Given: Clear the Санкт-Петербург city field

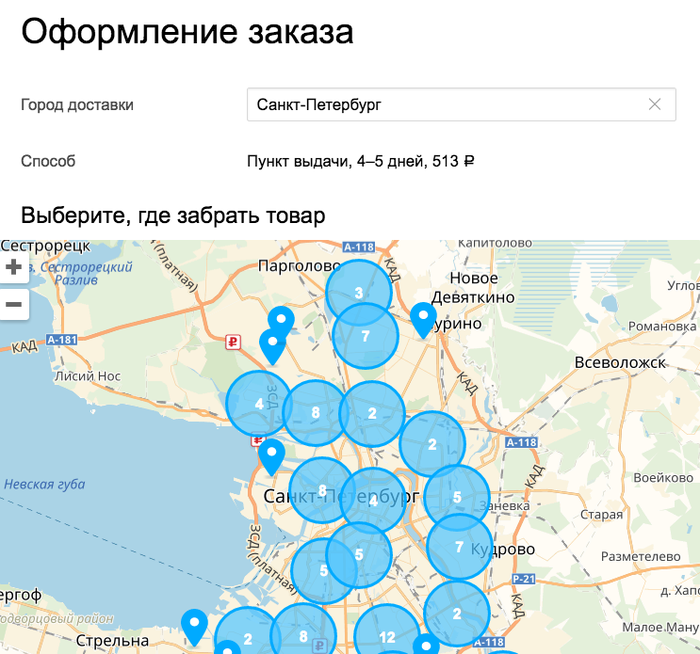Looking at the screenshot, I should click(654, 104).
